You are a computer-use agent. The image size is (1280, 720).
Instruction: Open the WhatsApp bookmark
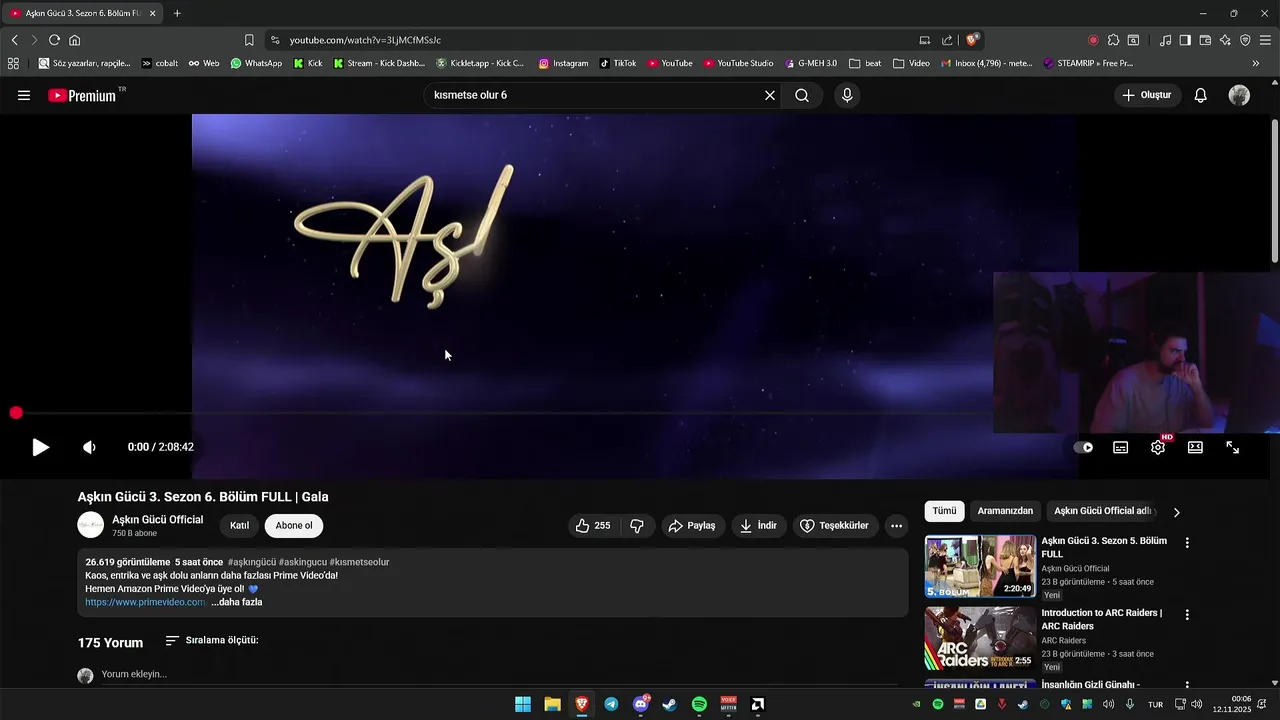click(256, 63)
